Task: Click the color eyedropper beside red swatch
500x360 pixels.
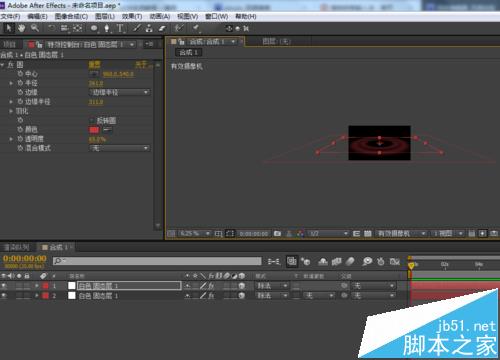Action: click(x=108, y=129)
